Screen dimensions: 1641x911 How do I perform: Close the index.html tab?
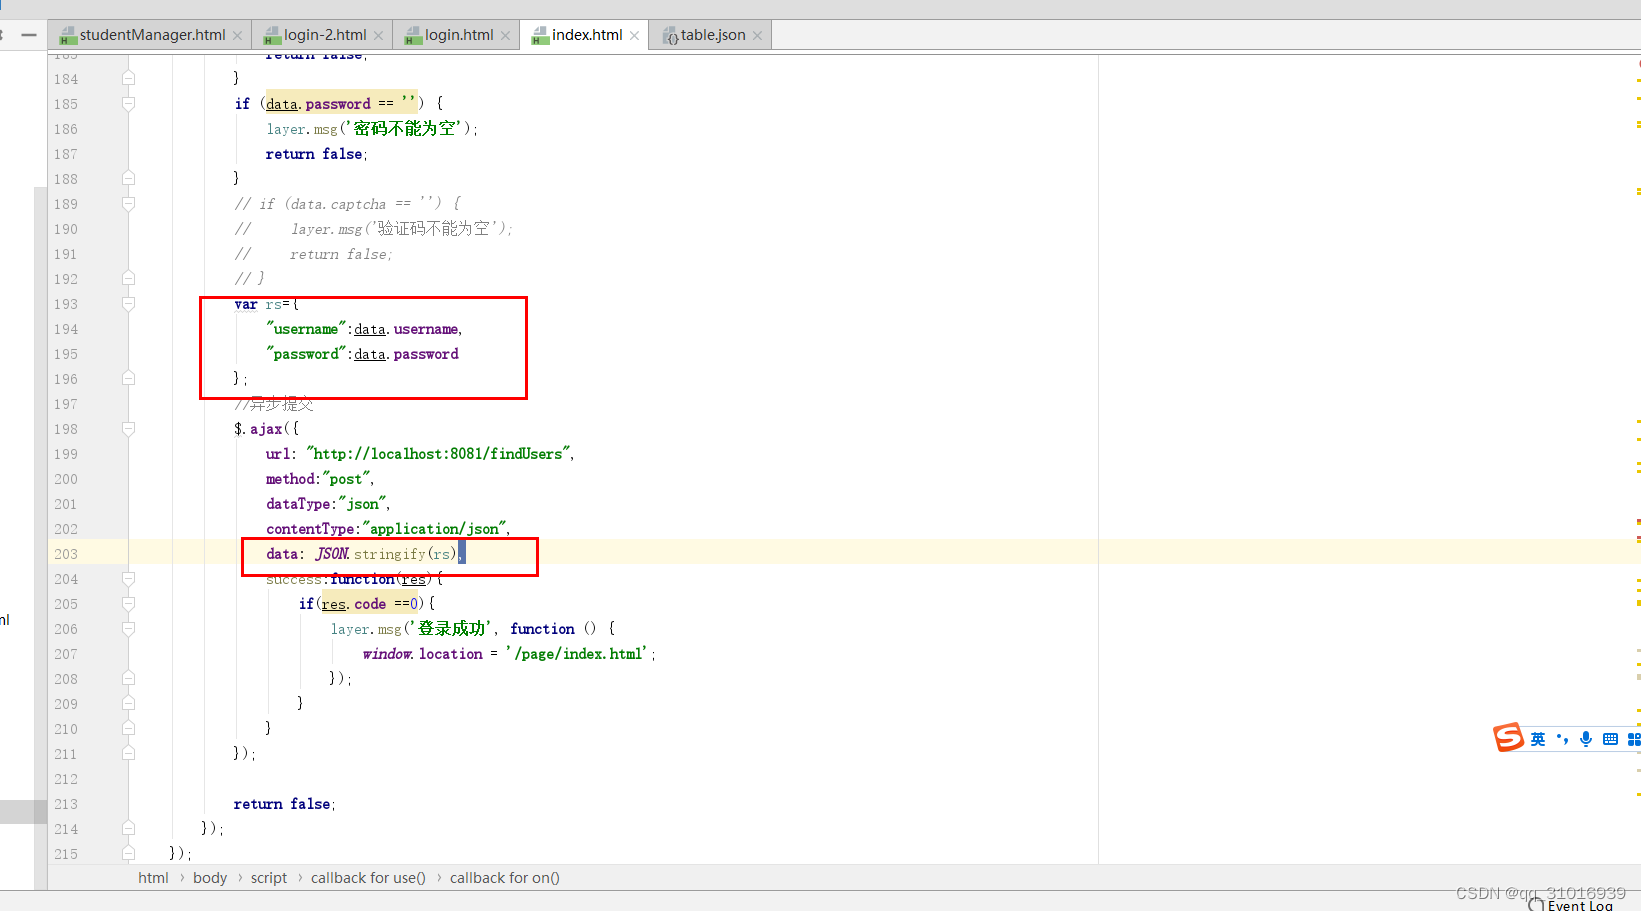pyautogui.click(x=634, y=36)
